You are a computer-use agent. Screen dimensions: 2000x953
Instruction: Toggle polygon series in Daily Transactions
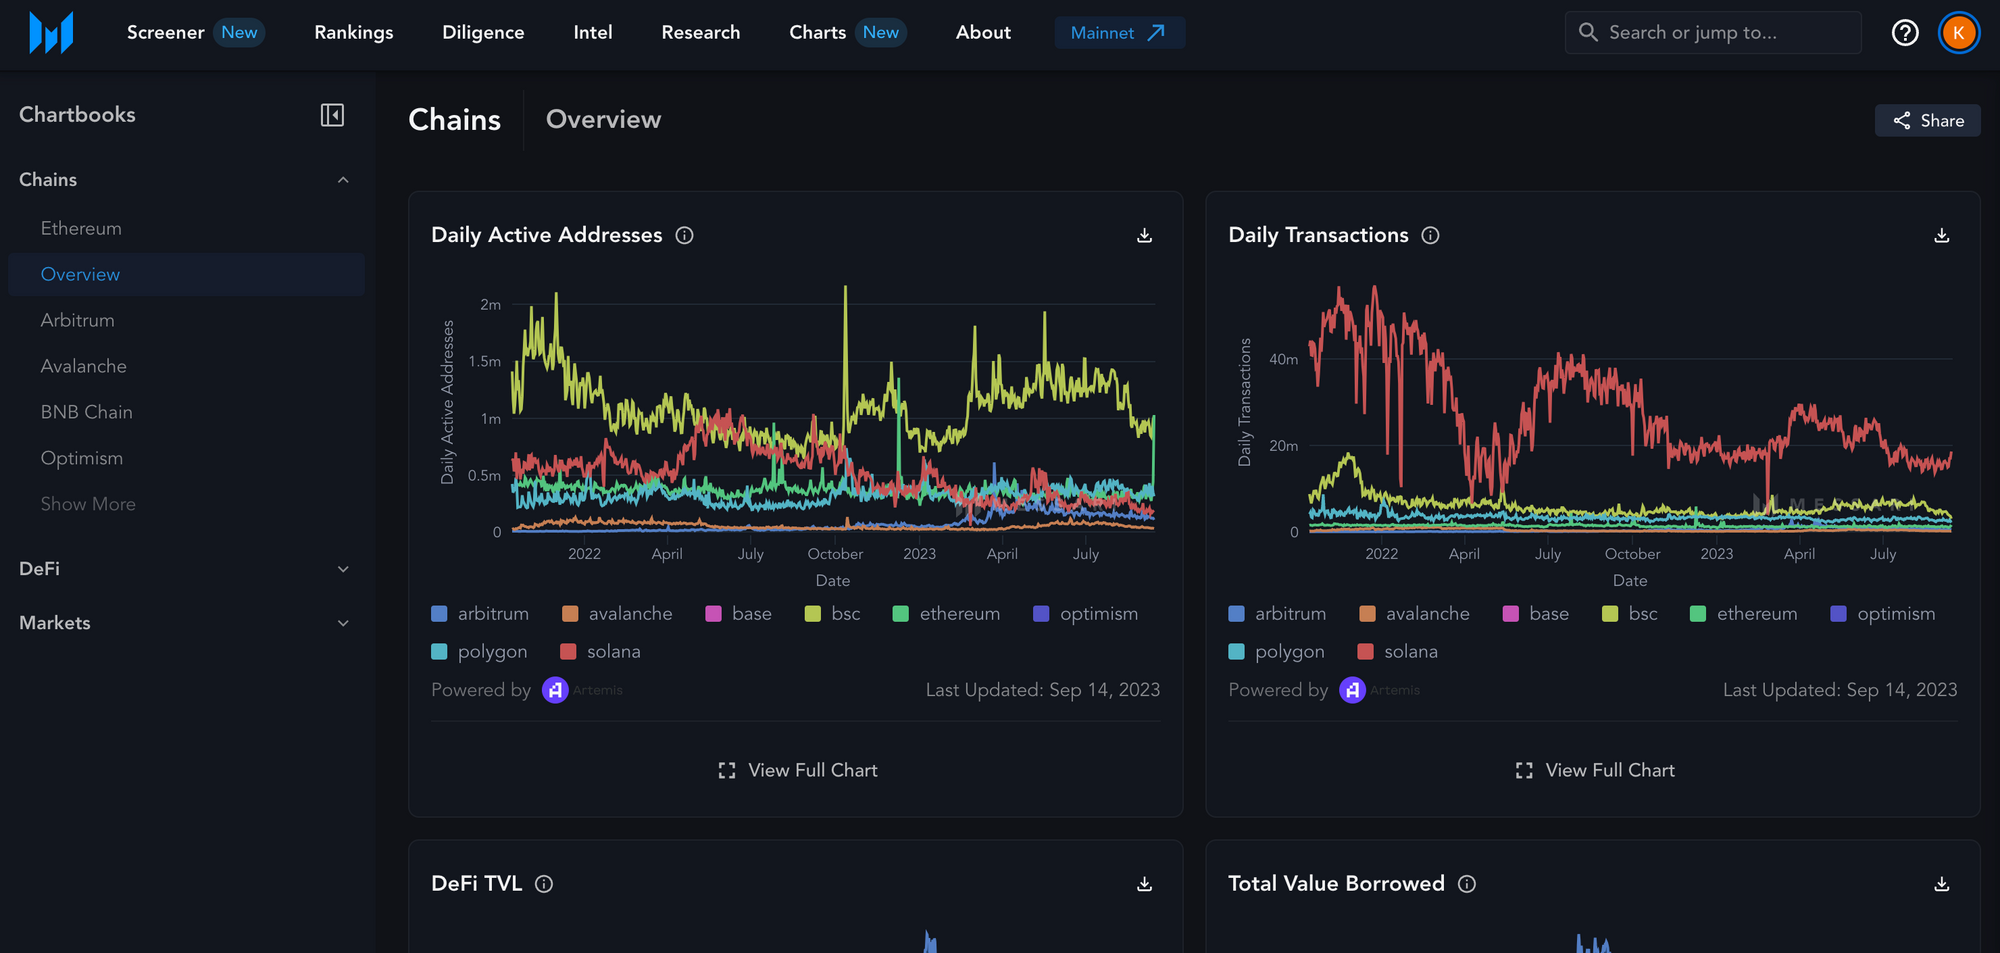1276,652
